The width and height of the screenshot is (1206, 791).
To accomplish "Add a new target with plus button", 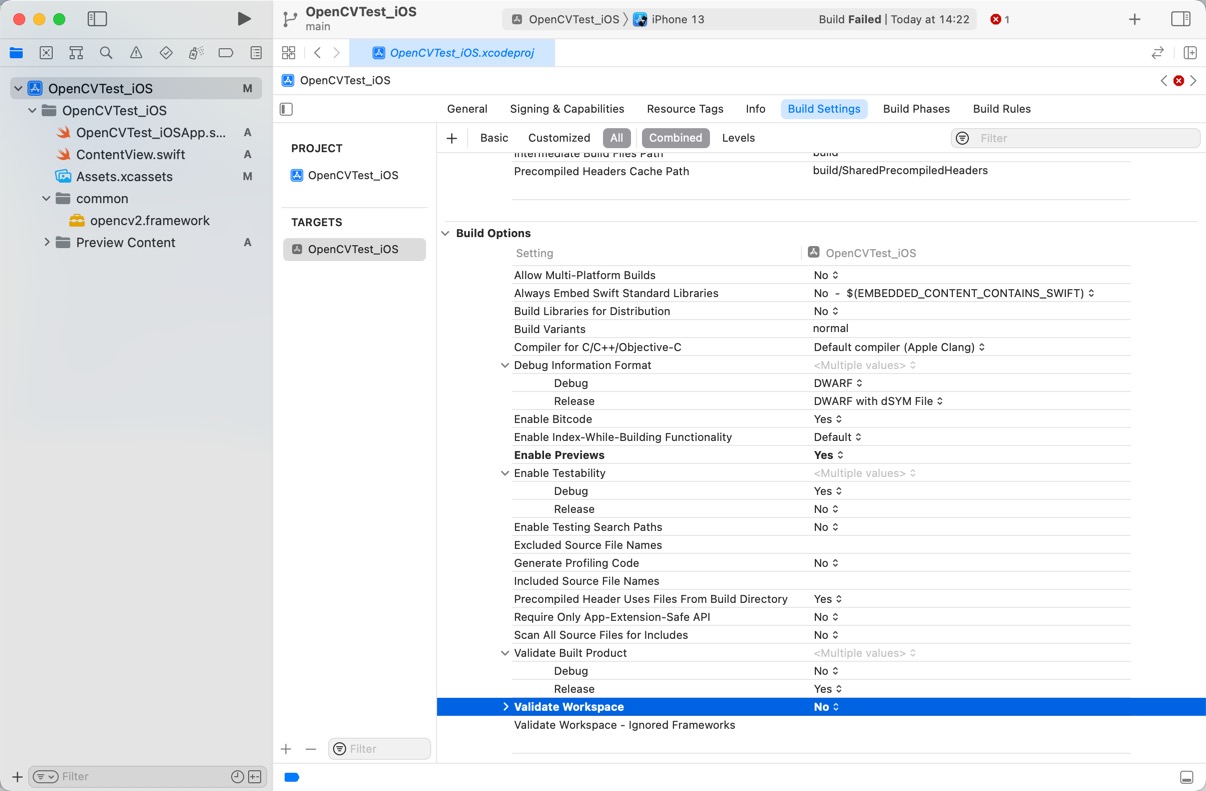I will point(286,749).
